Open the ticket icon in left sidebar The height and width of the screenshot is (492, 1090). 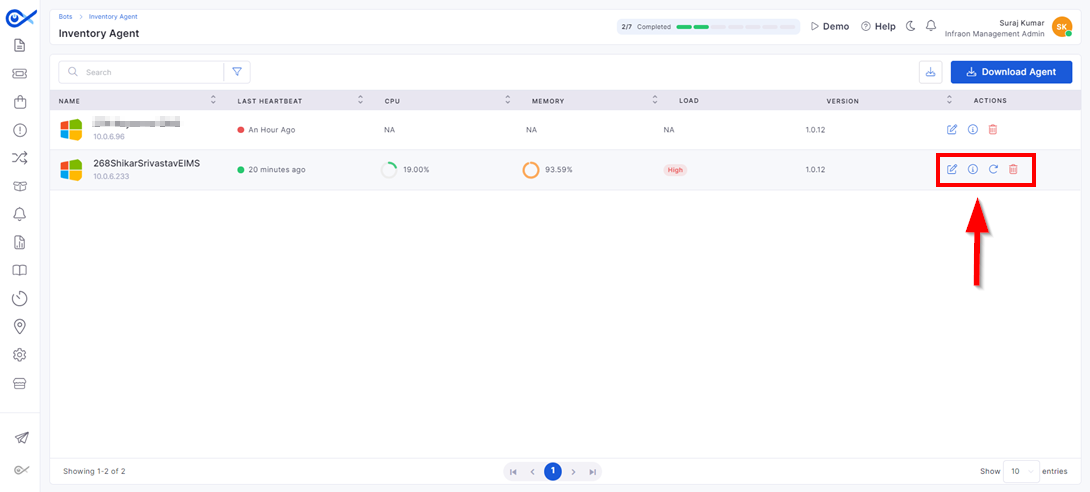pos(19,74)
